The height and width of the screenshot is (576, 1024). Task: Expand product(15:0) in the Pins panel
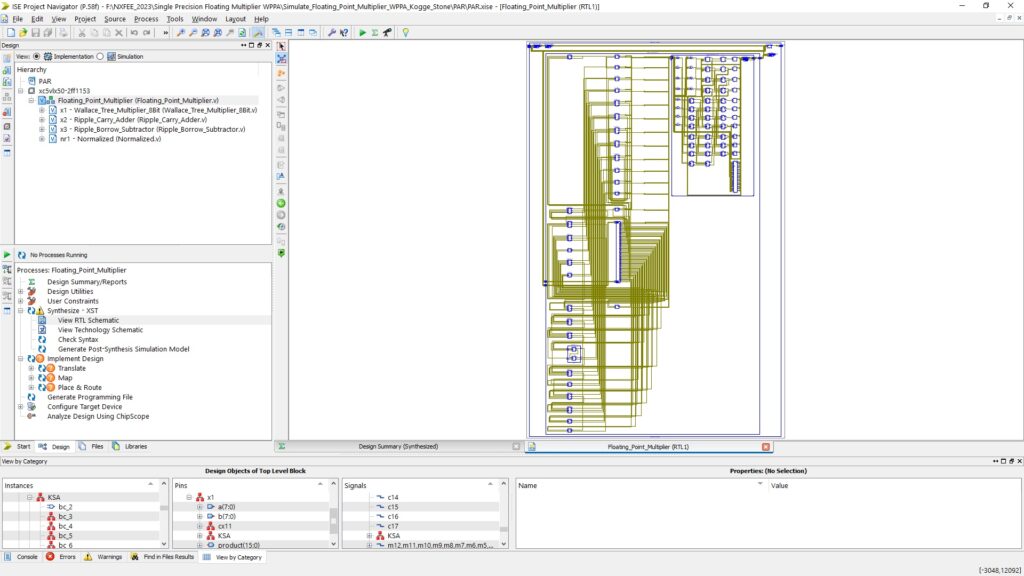[x=199, y=544]
